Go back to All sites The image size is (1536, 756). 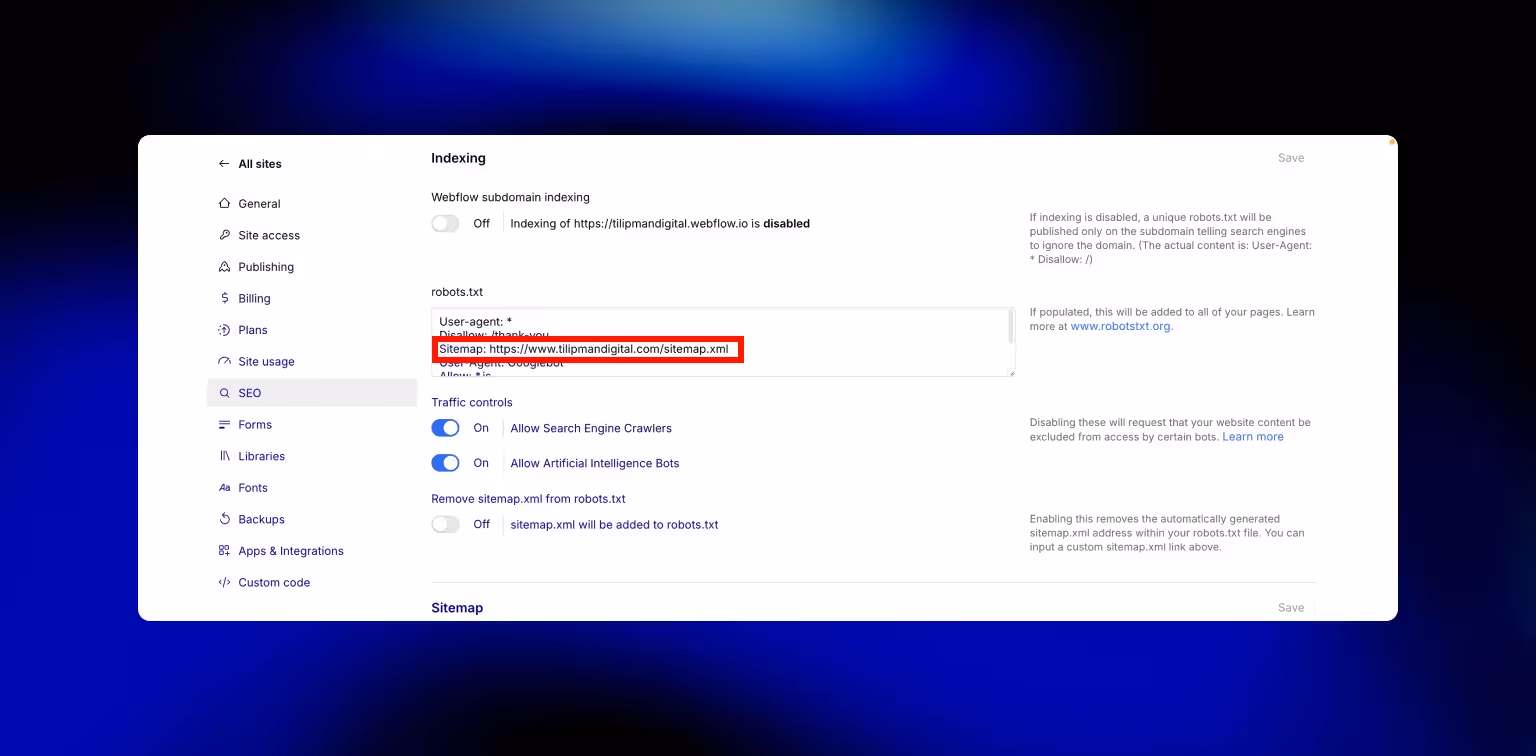(260, 164)
